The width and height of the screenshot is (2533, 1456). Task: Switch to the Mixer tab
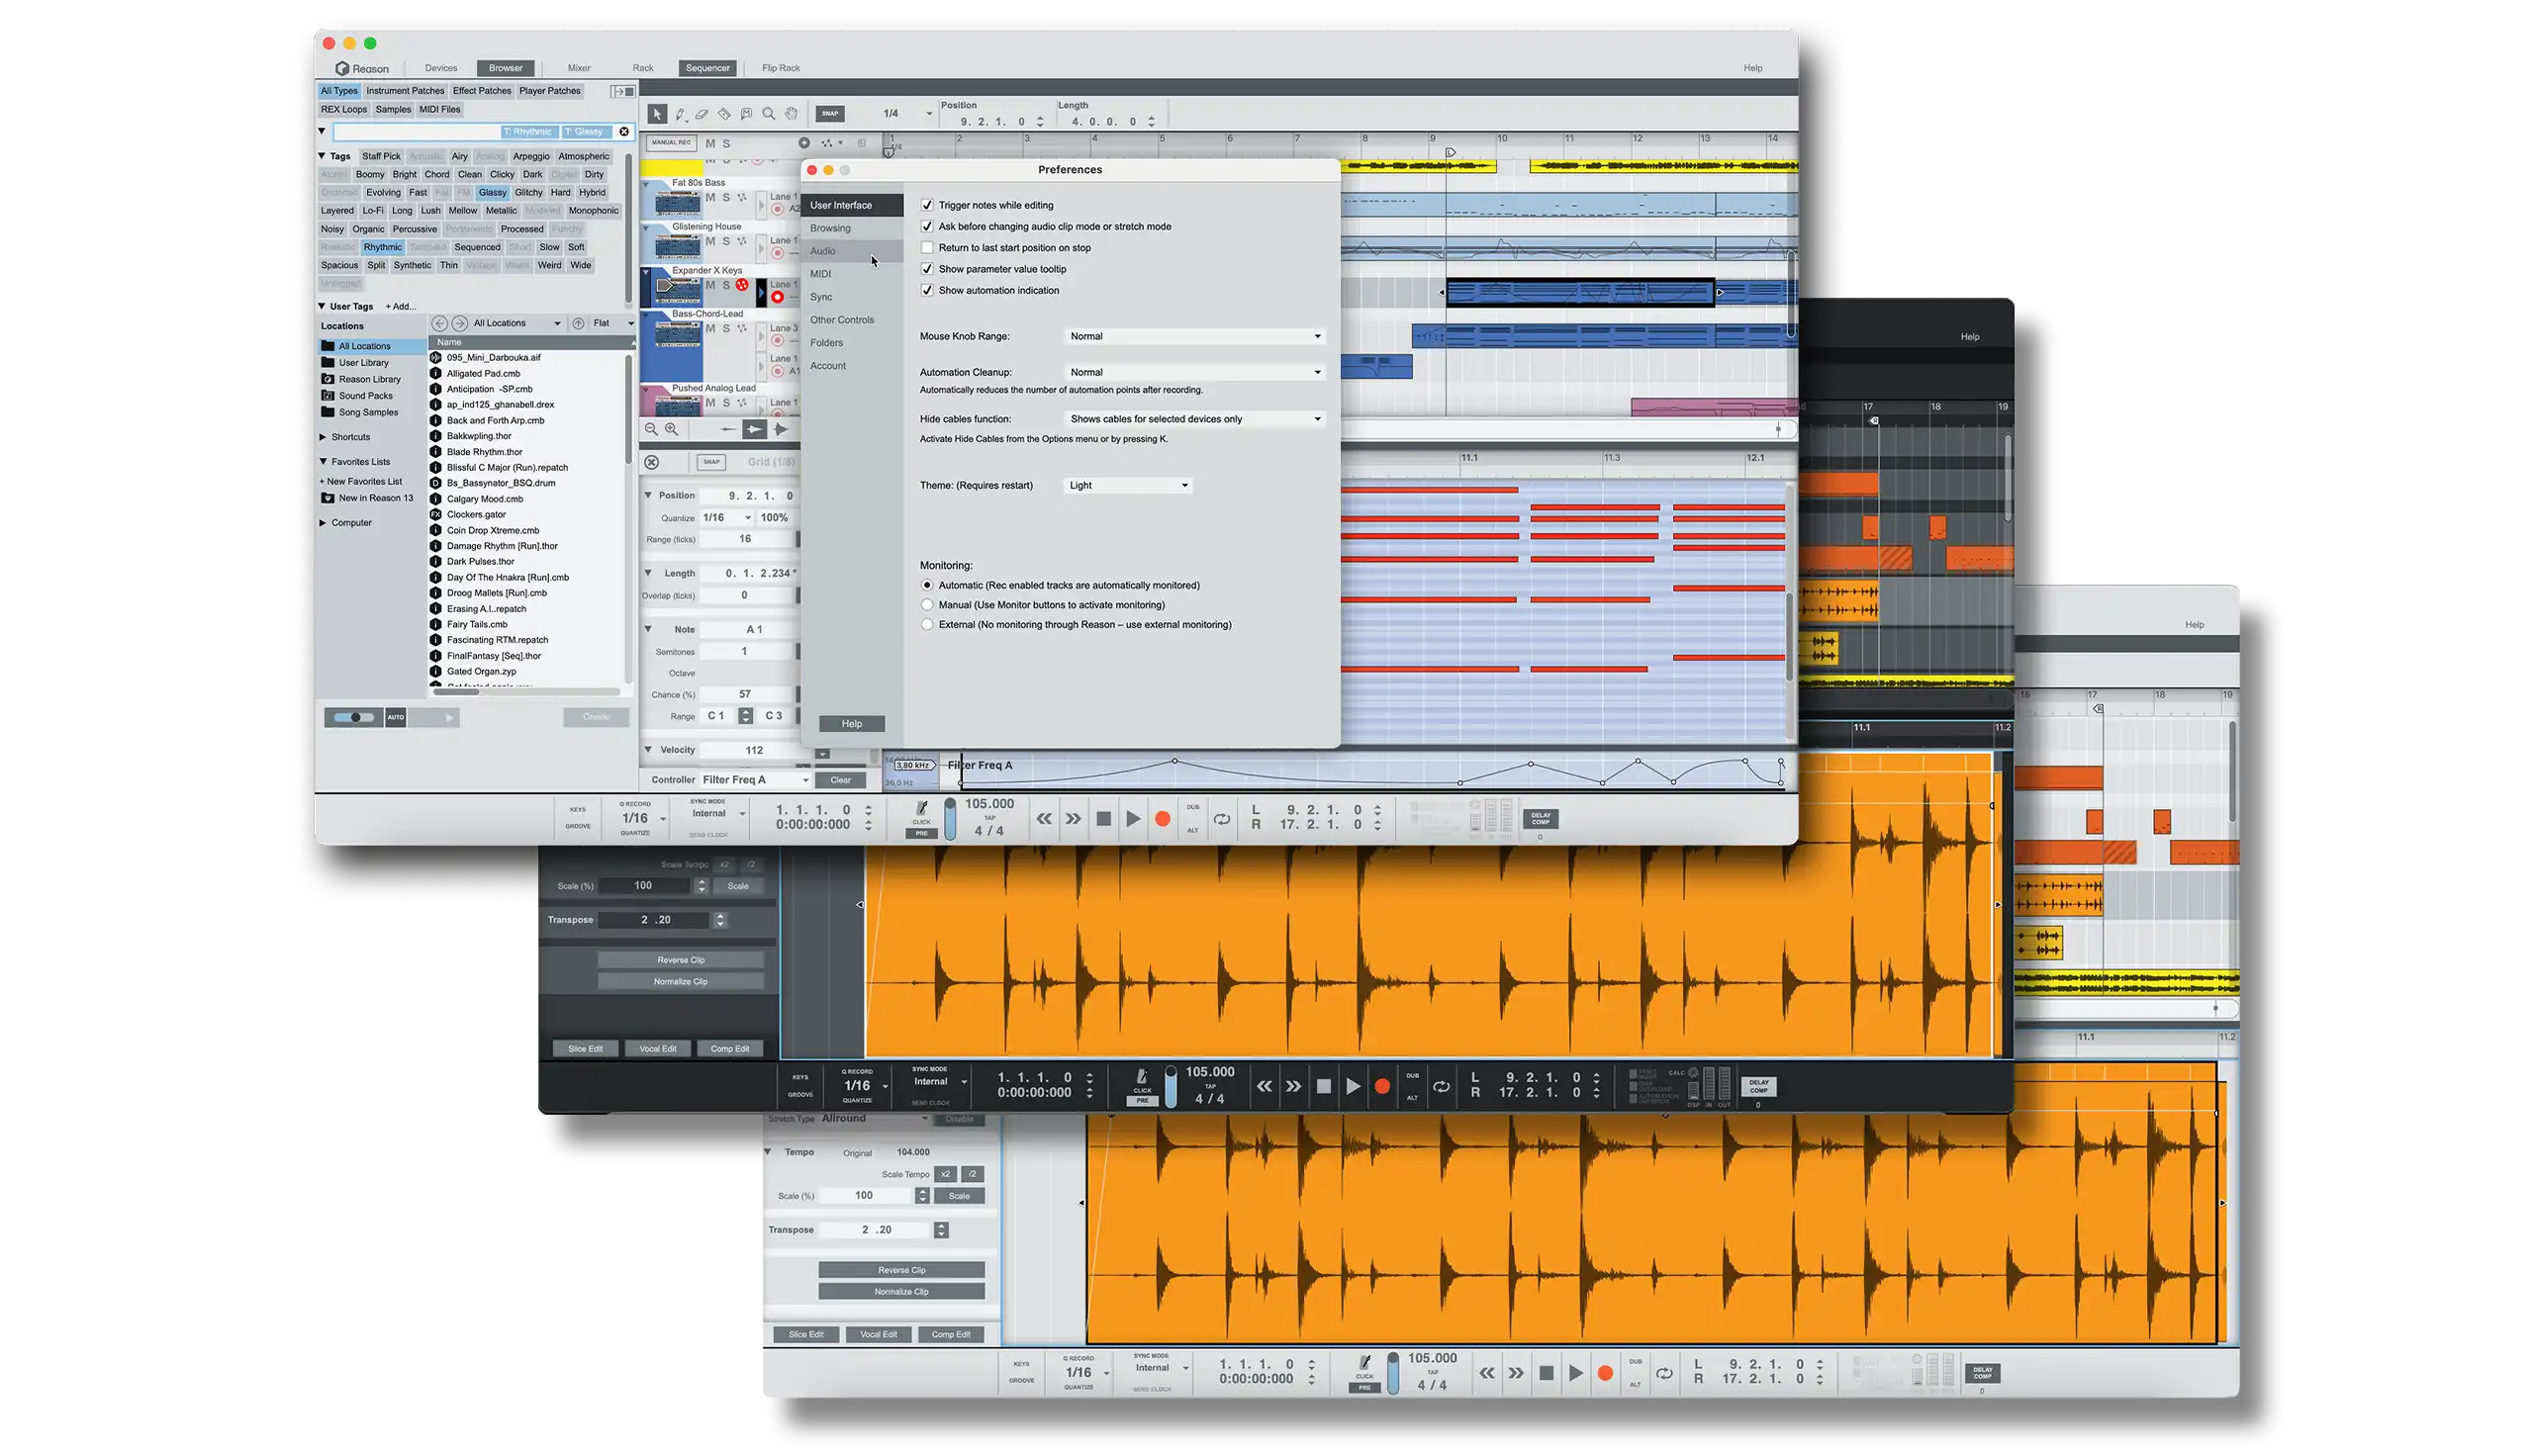[579, 68]
